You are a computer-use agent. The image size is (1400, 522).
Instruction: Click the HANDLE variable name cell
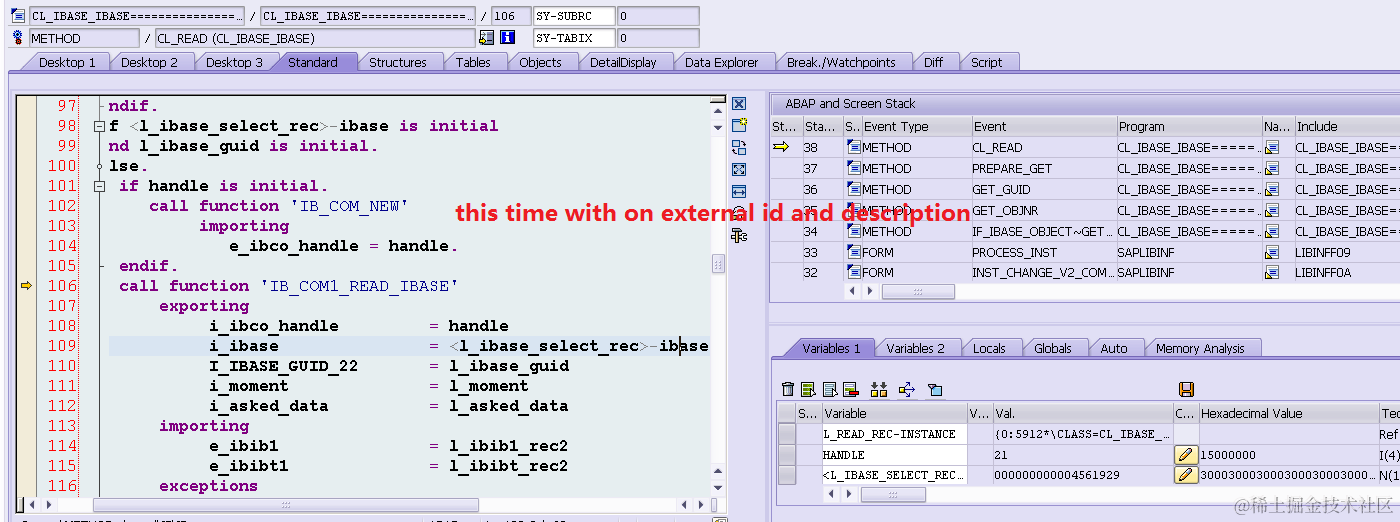tap(893, 455)
